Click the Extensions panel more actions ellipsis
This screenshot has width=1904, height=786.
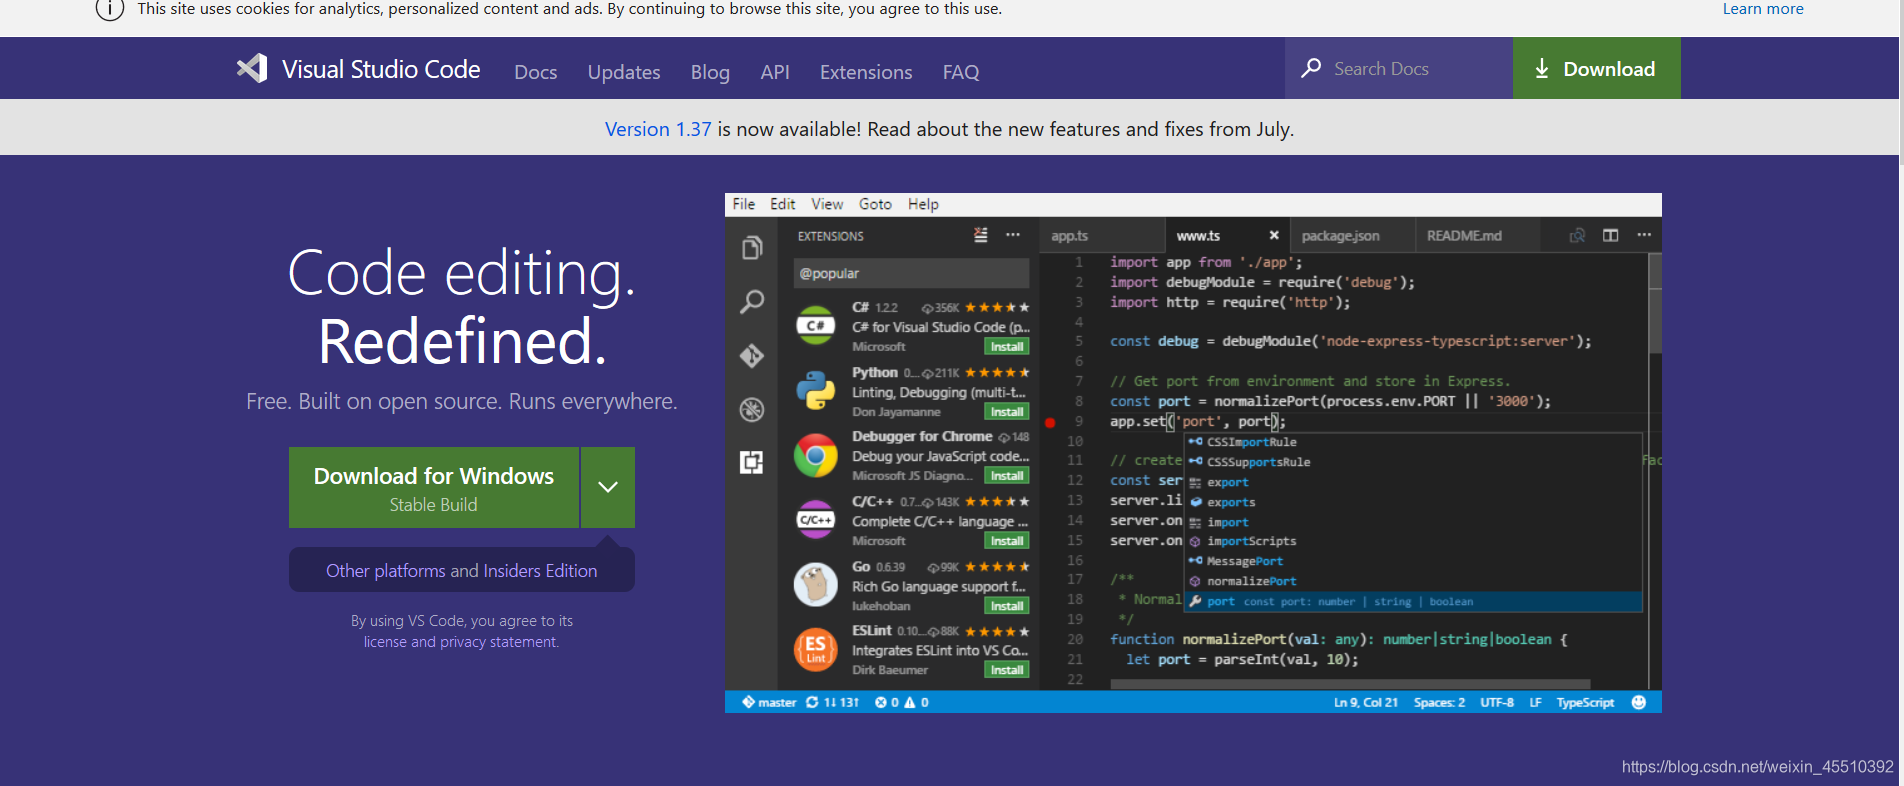[1013, 235]
